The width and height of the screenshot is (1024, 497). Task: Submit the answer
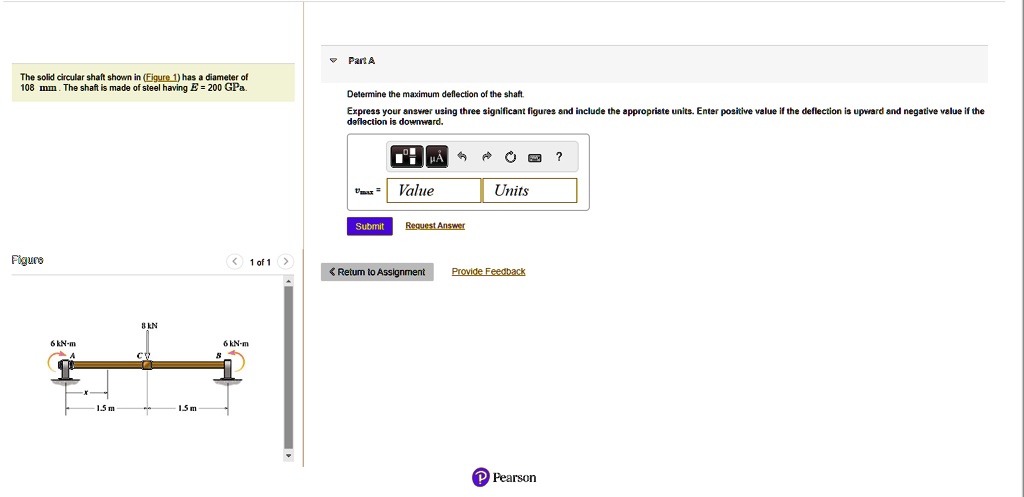pyautogui.click(x=370, y=226)
